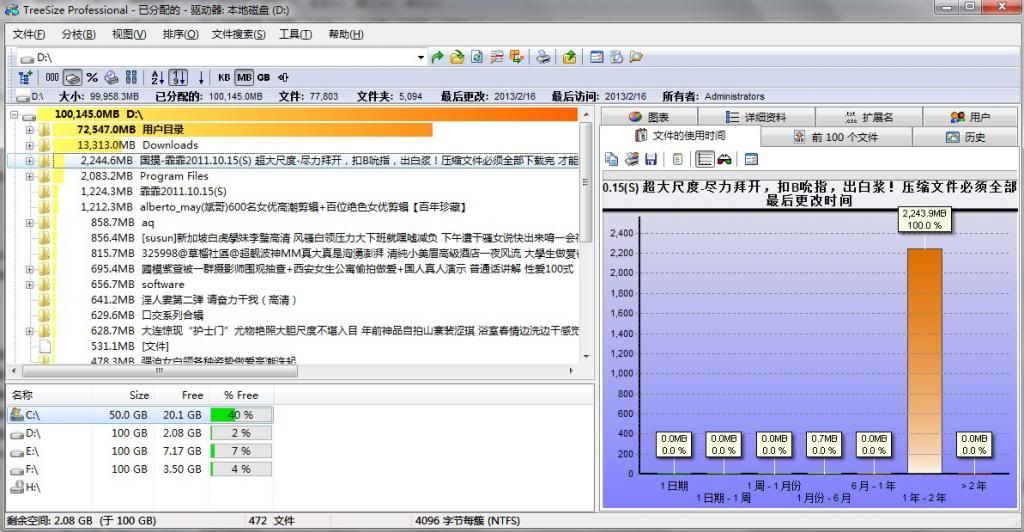Select KB size unit

coord(224,78)
